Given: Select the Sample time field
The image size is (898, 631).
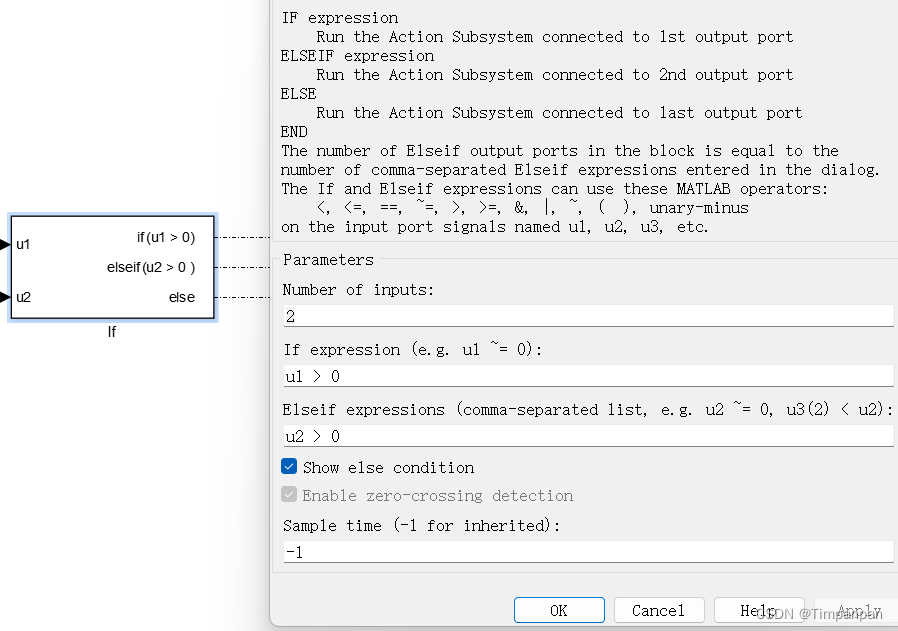Looking at the screenshot, I should 585,551.
